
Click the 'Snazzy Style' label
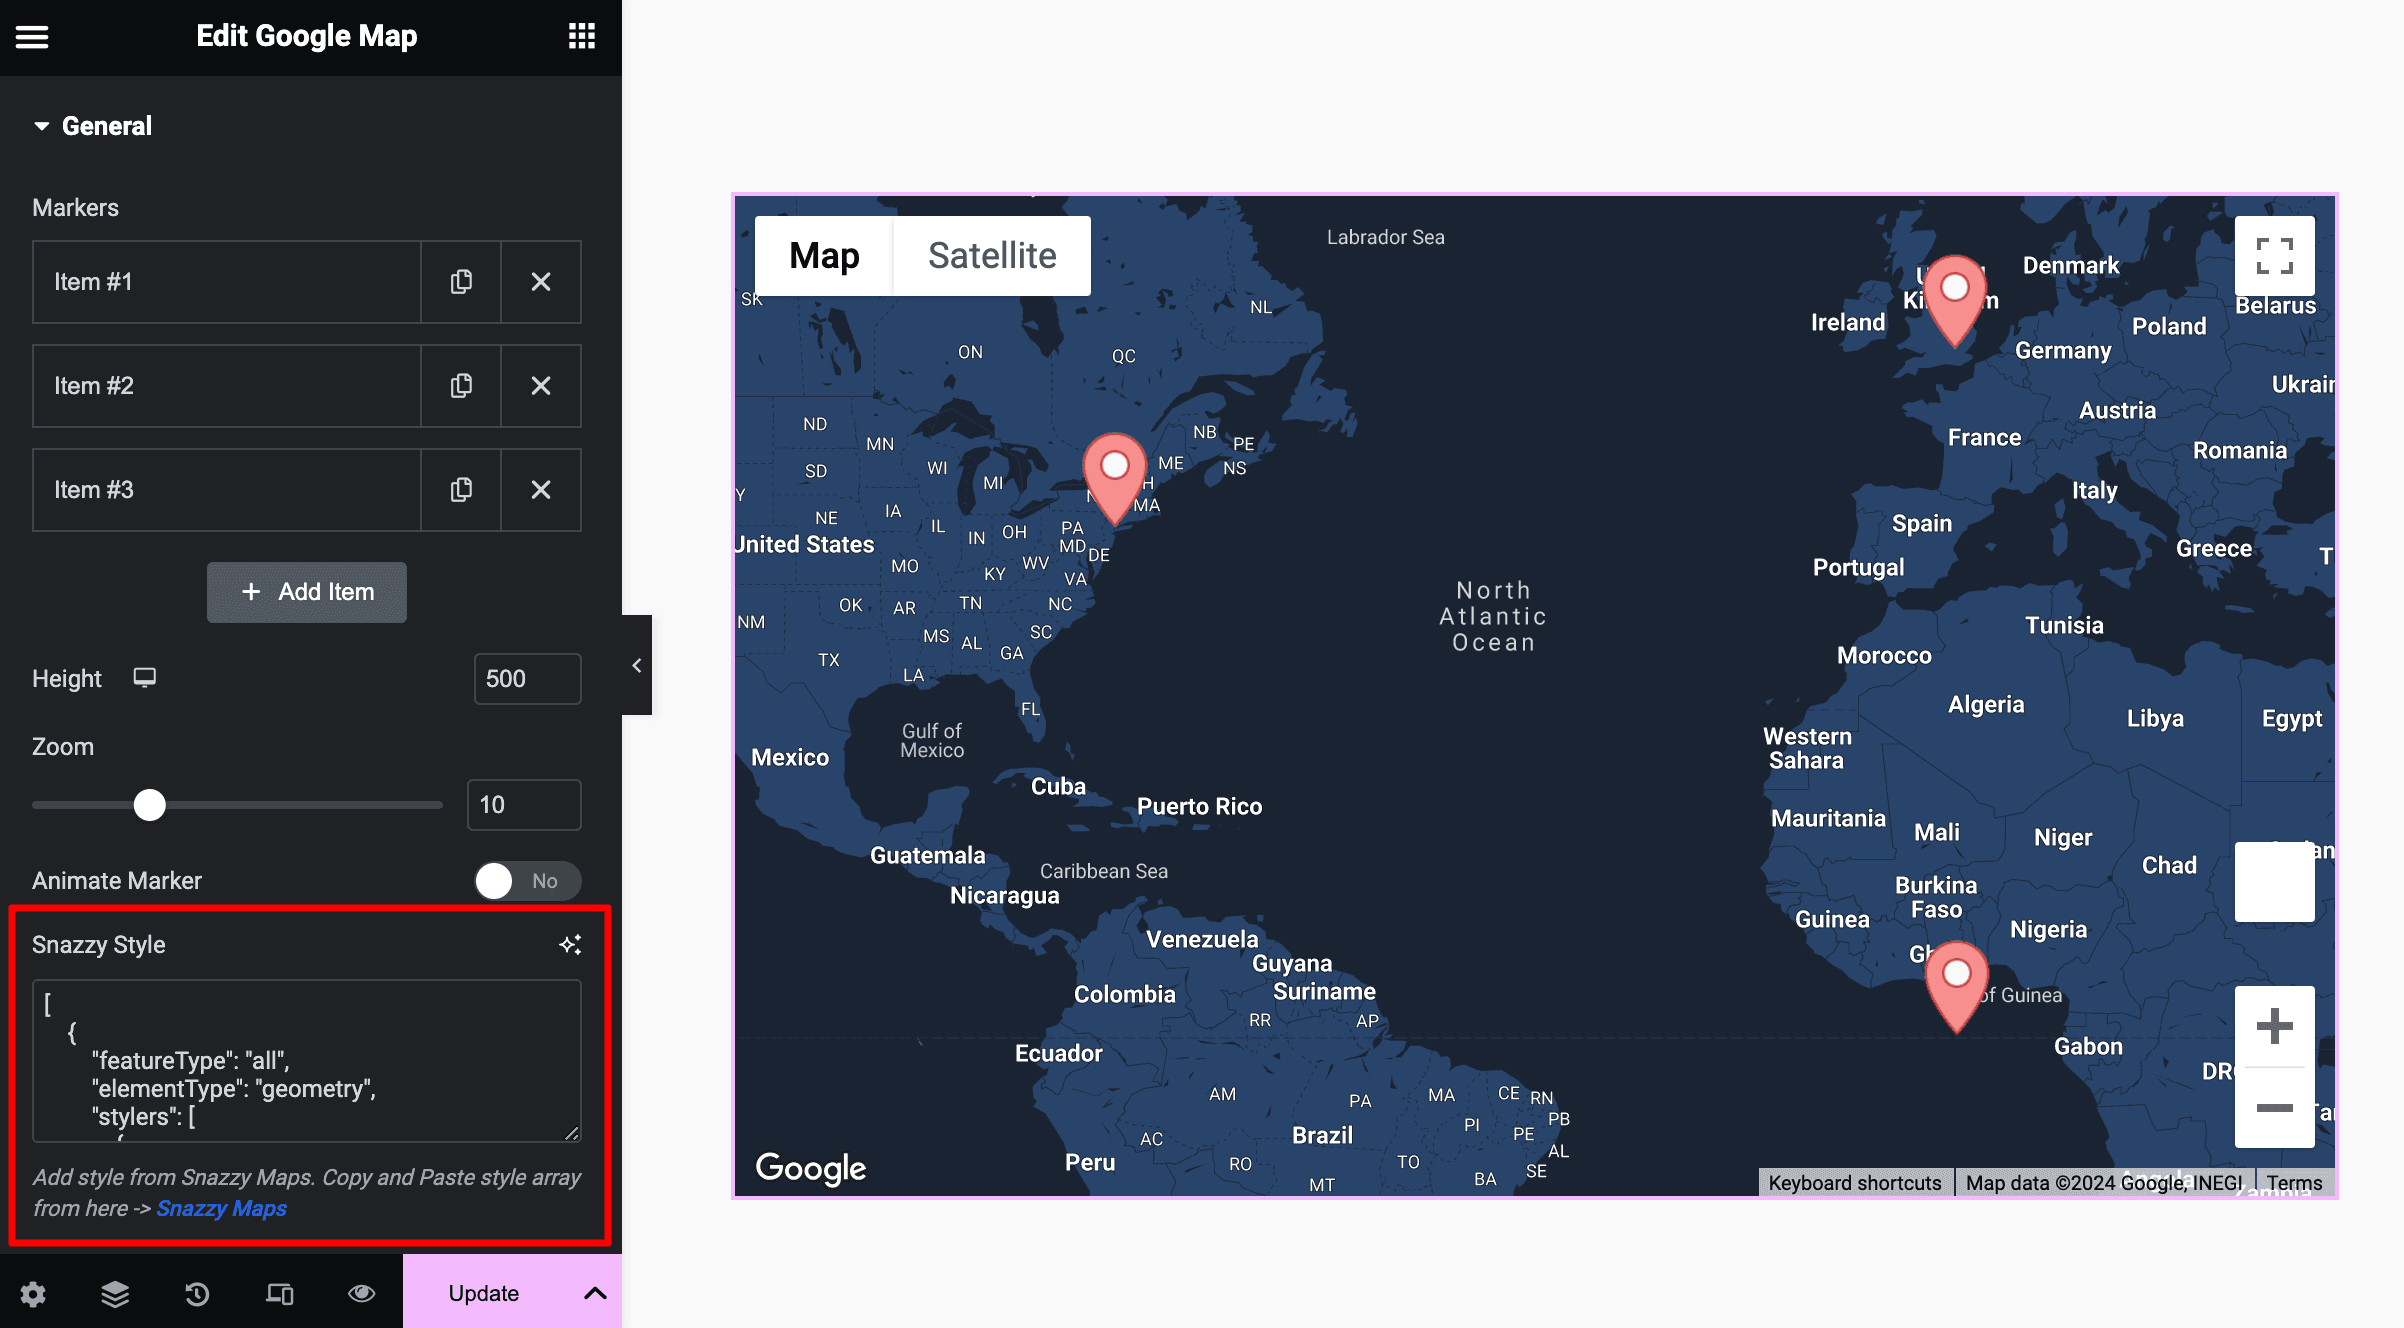(99, 945)
